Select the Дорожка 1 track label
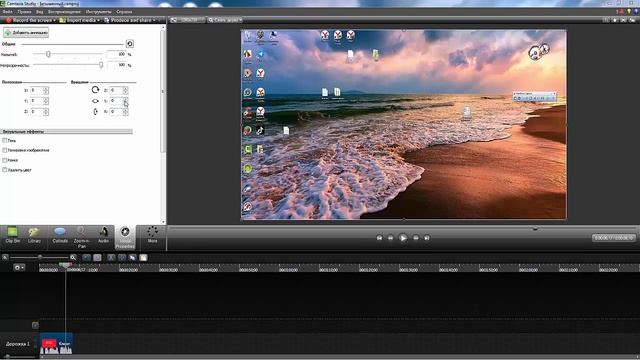This screenshot has width=640, height=360. click(x=18, y=344)
